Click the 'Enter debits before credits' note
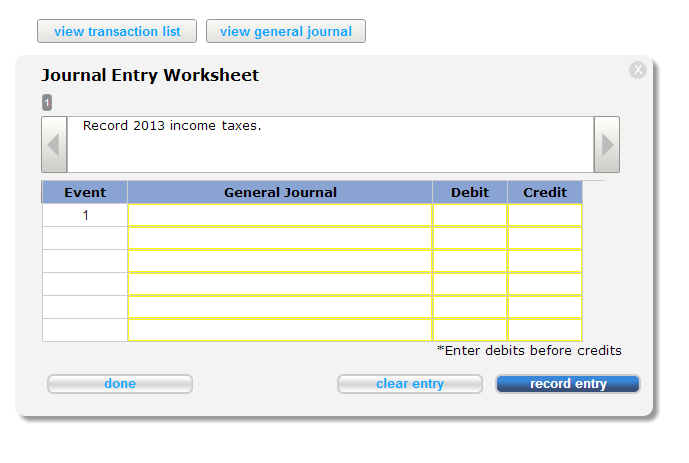Image resolution: width=689 pixels, height=463 pixels. coord(529,351)
